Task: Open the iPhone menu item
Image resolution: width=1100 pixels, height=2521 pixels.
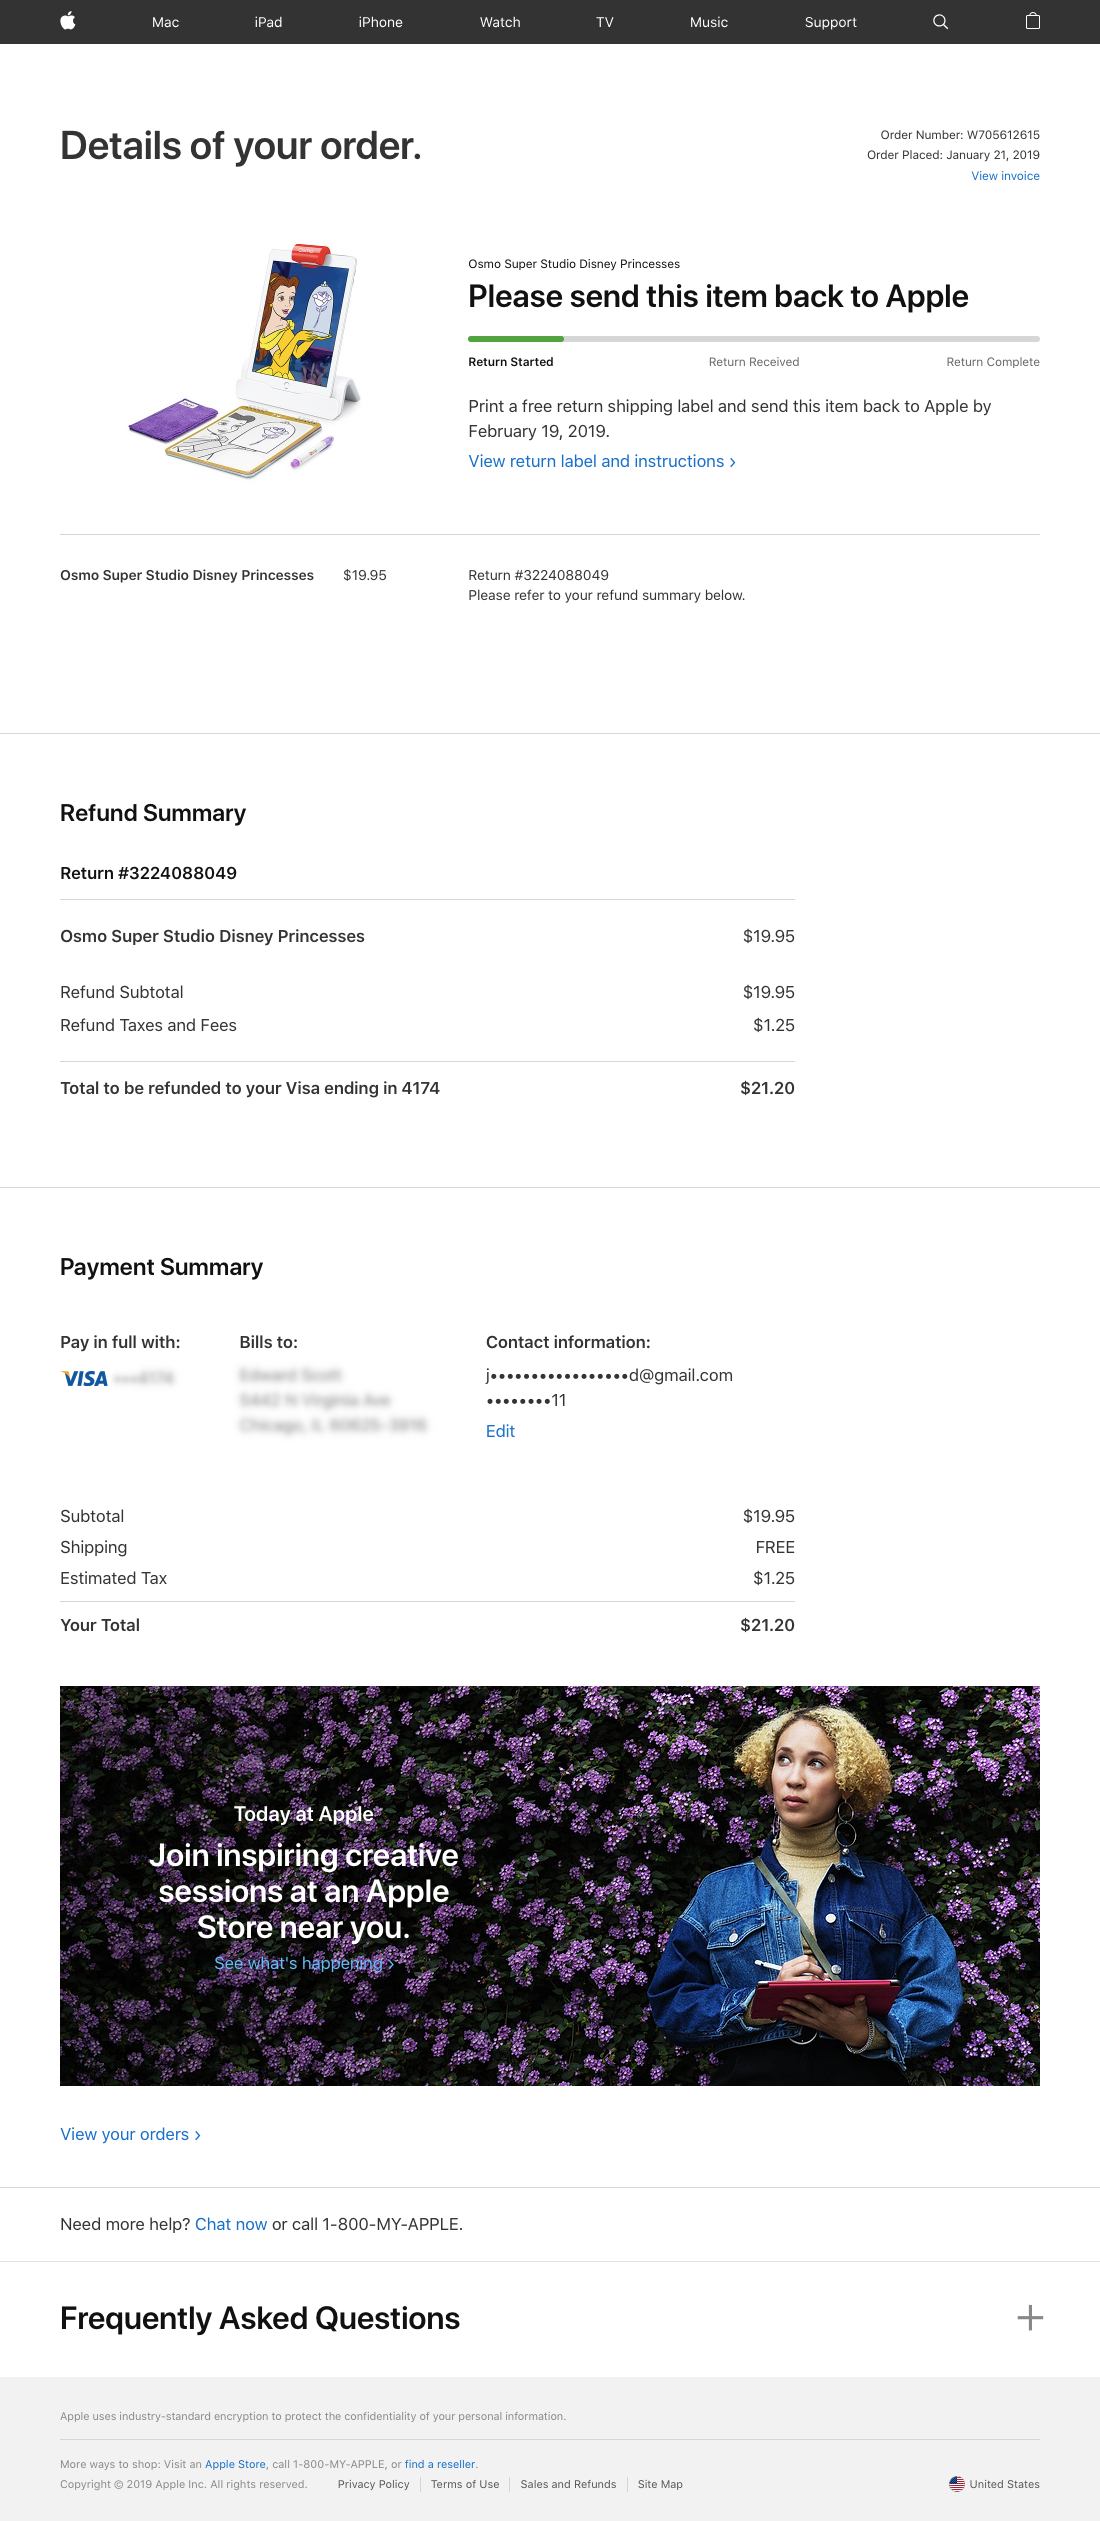Action: (381, 22)
